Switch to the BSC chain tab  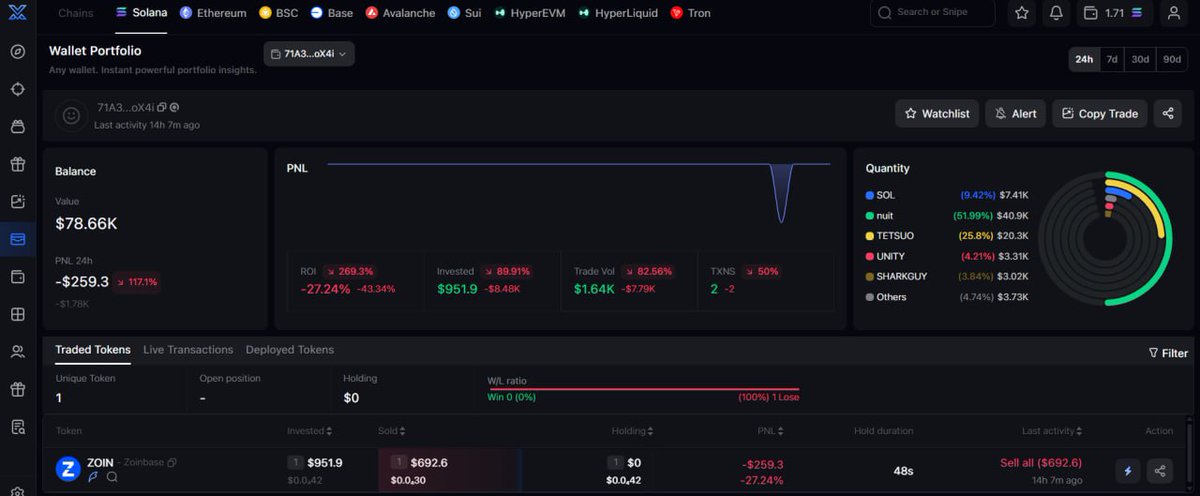(x=278, y=13)
